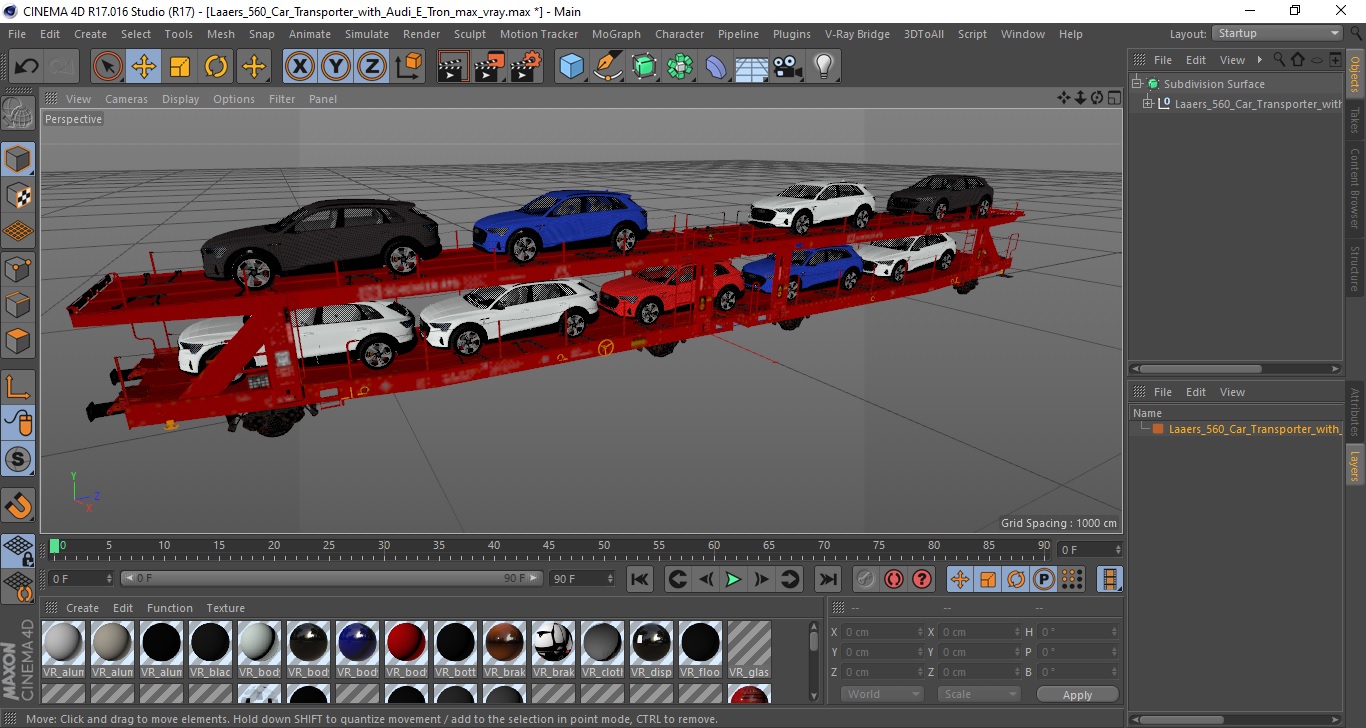Expand the Subdivision Surface object tree

(1137, 84)
